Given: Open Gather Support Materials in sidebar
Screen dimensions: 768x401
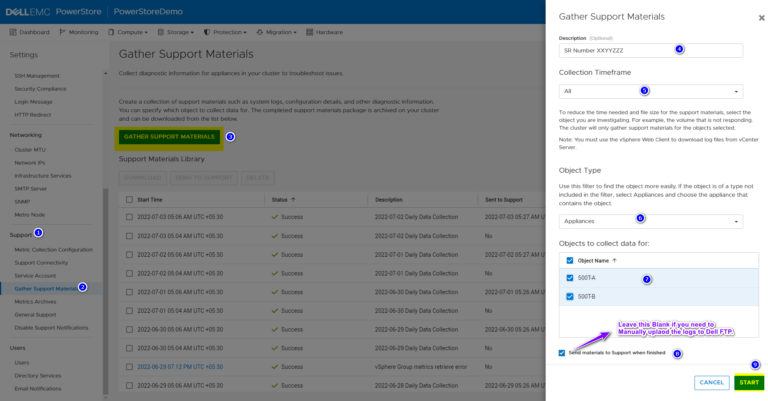Looking at the screenshot, I should (46, 288).
